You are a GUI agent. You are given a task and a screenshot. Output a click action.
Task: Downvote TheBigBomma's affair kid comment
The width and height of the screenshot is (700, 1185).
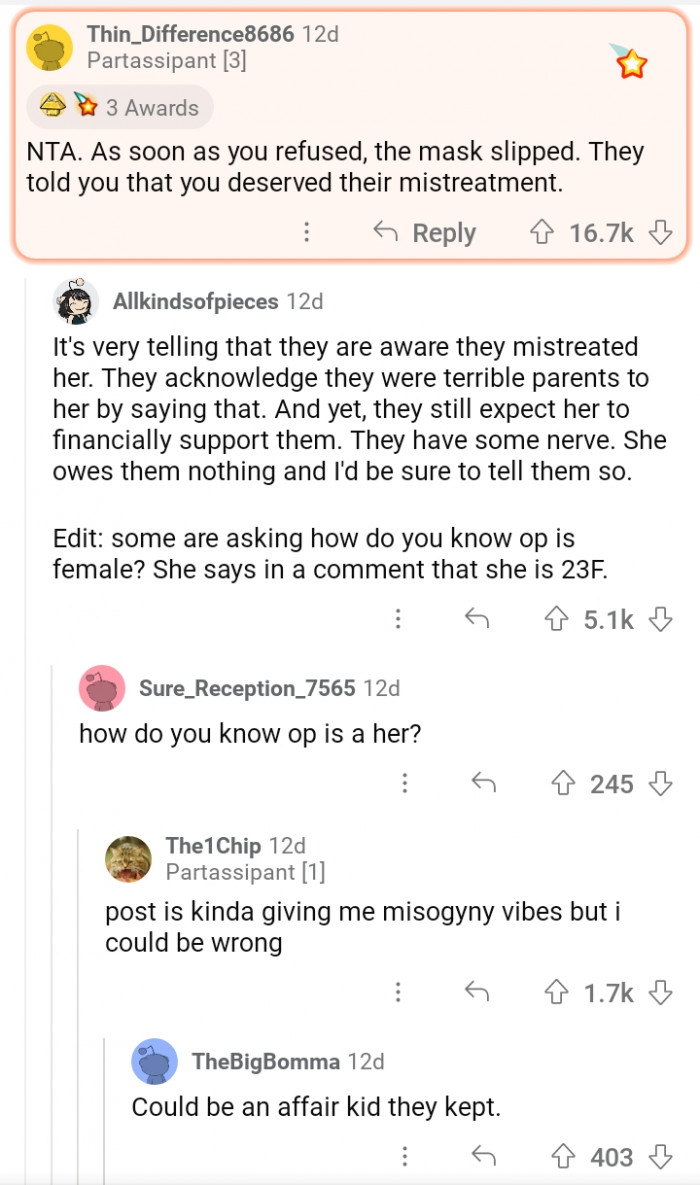[x=660, y=1157]
